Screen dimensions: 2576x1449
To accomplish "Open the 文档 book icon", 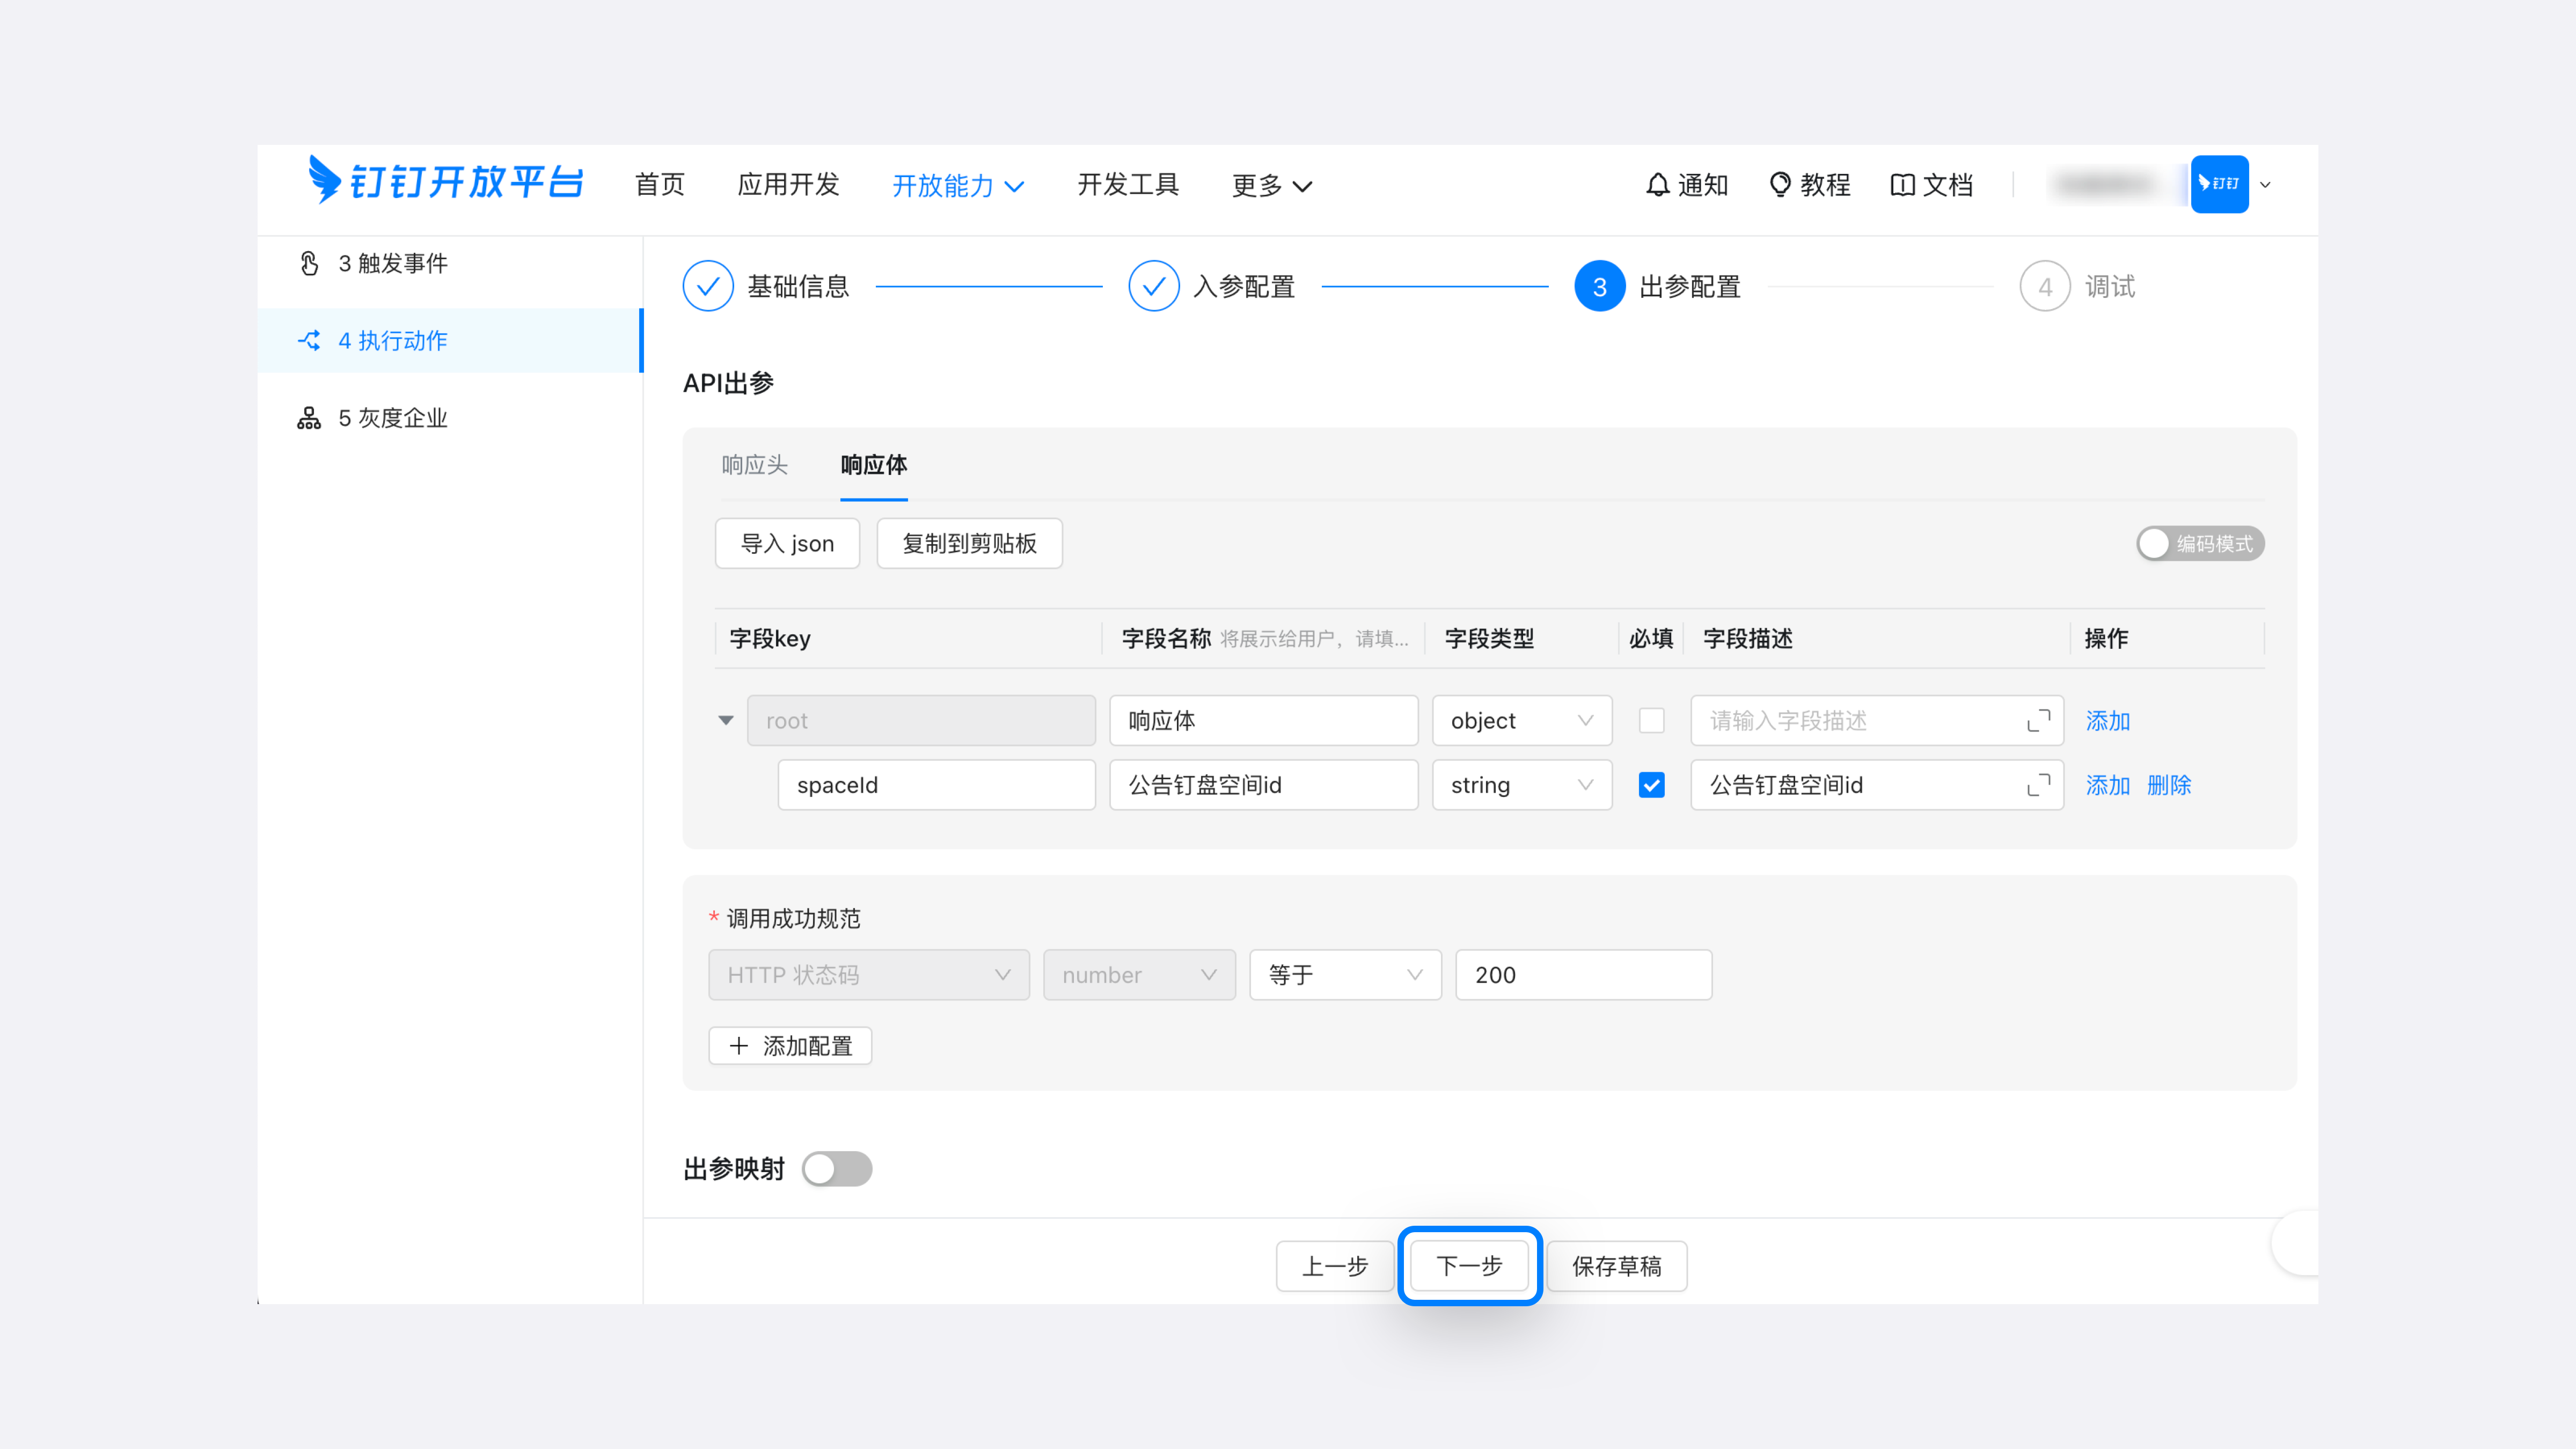I will pos(1902,185).
